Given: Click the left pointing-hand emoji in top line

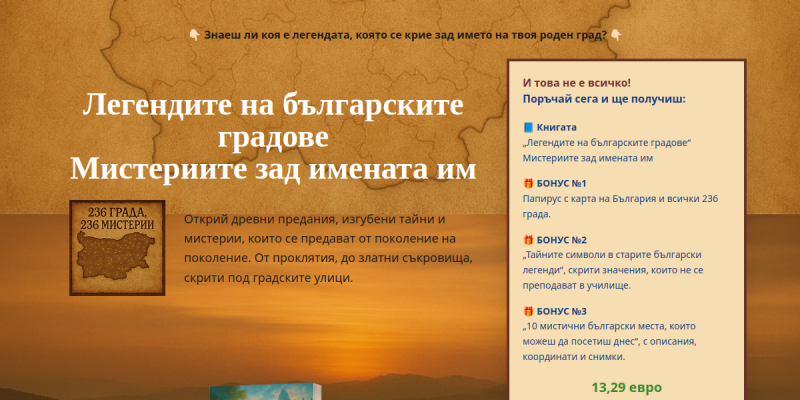Looking at the screenshot, I should [194, 35].
